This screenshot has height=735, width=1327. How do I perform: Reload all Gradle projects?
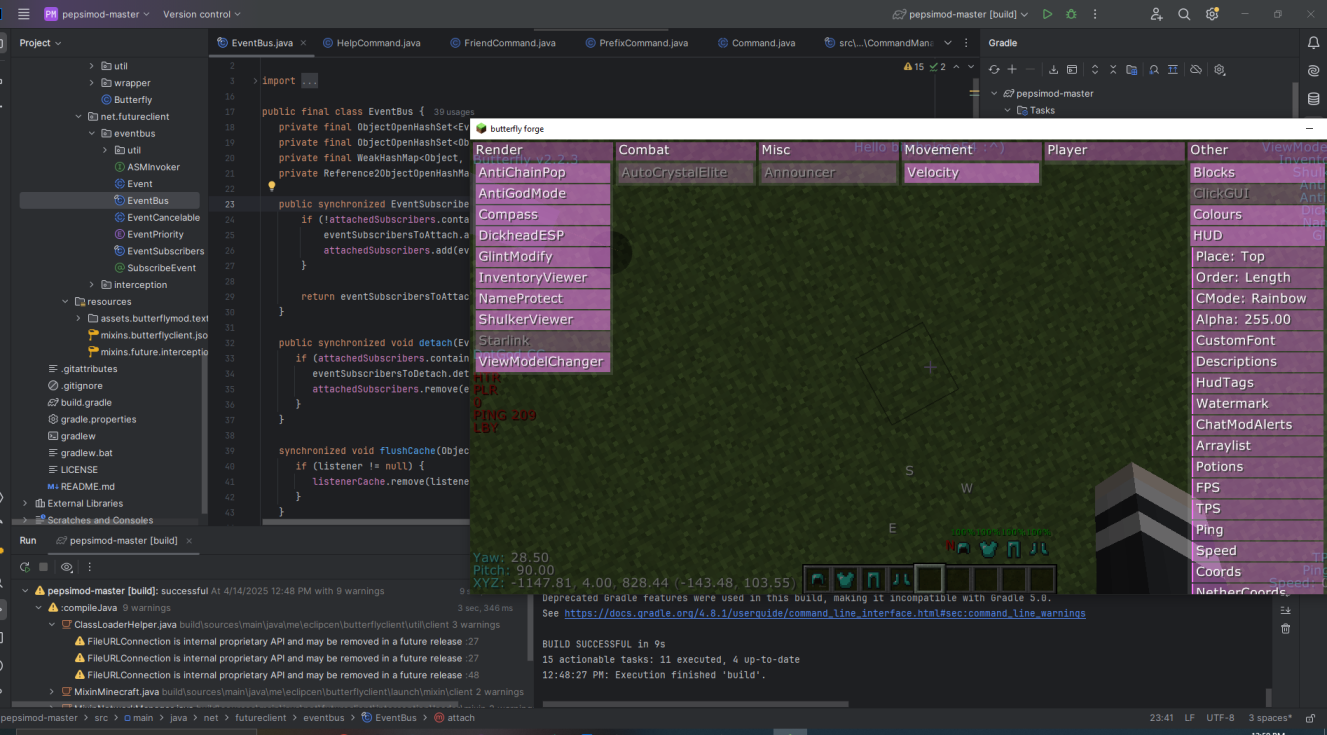(994, 70)
